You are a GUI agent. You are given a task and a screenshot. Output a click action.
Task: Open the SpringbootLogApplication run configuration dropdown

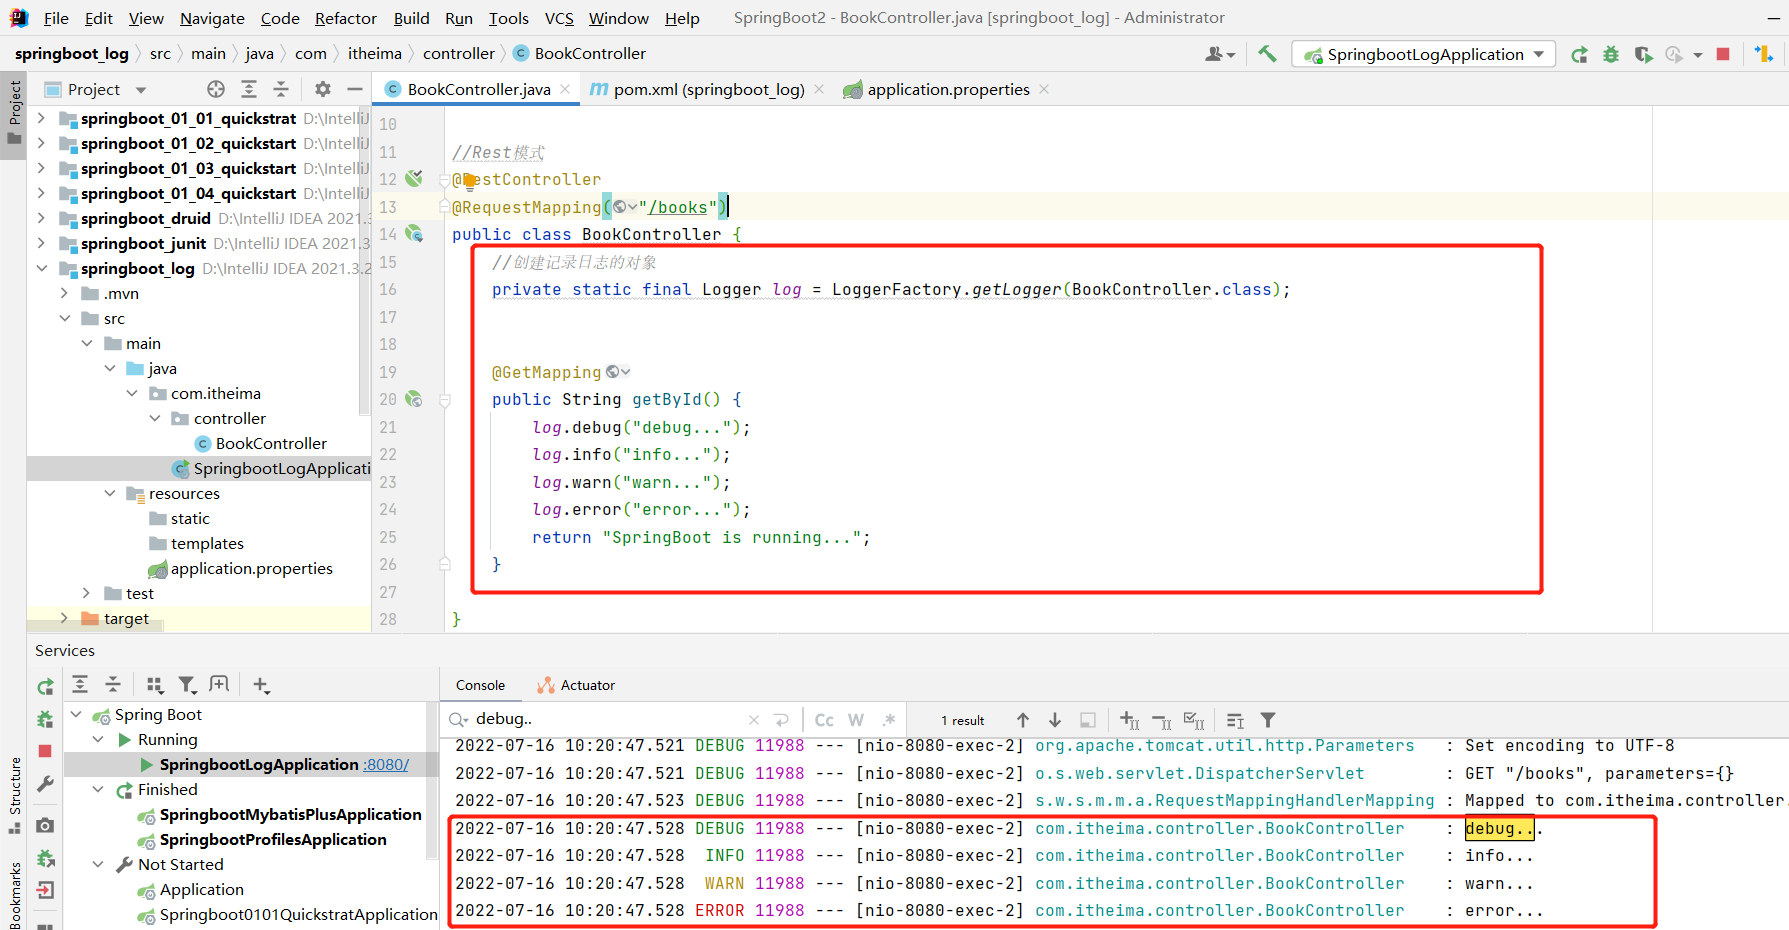tap(1424, 54)
